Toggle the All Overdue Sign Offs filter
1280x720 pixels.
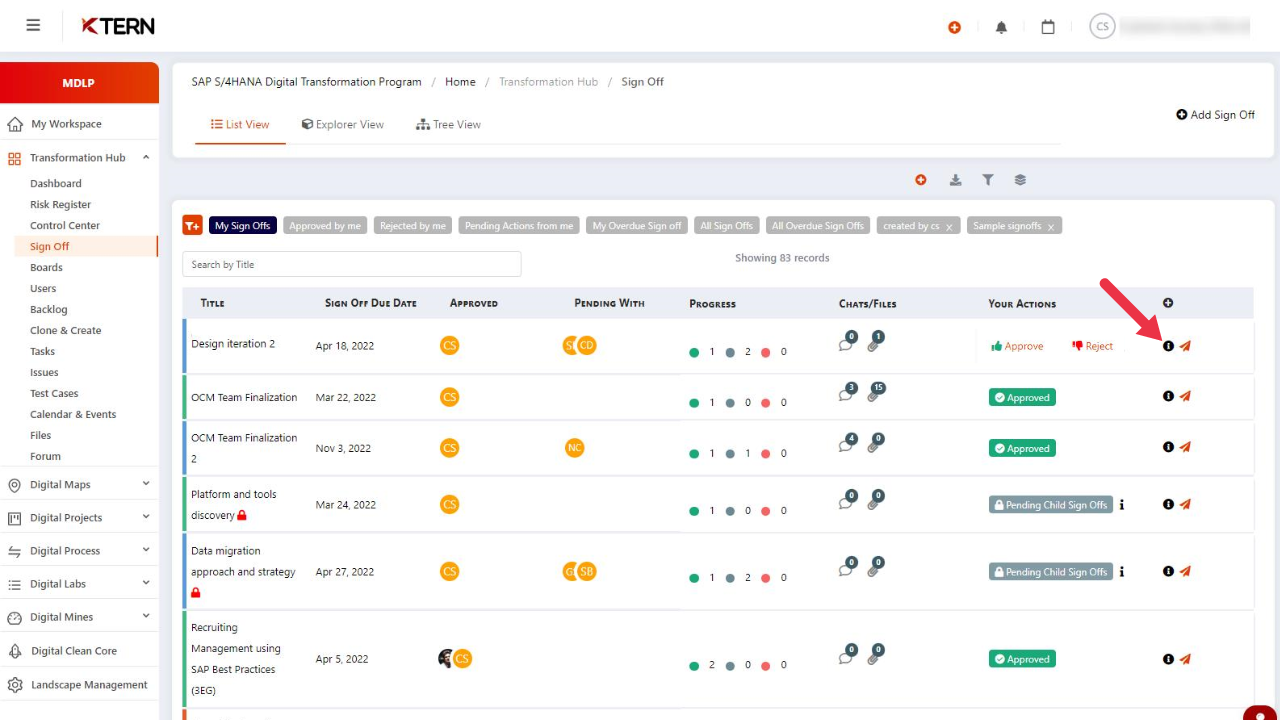[818, 226]
